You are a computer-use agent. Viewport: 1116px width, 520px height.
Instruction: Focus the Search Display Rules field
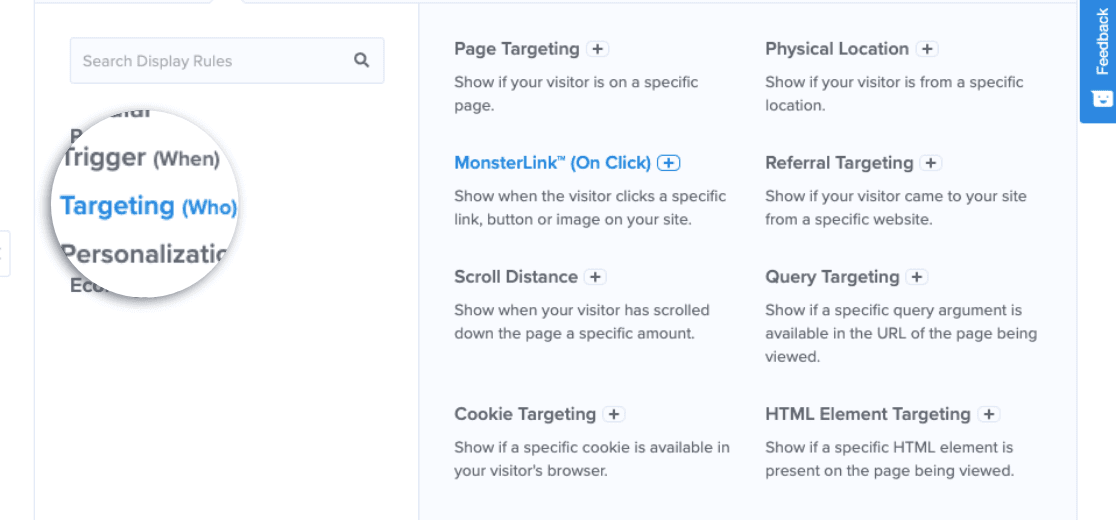[227, 60]
